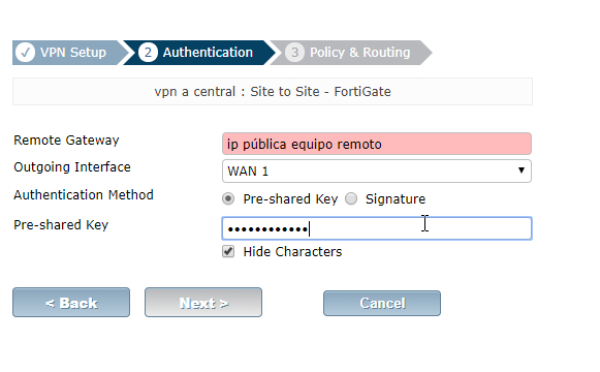
Task: Select the Pre-shared Key radio button
Action: point(228,199)
